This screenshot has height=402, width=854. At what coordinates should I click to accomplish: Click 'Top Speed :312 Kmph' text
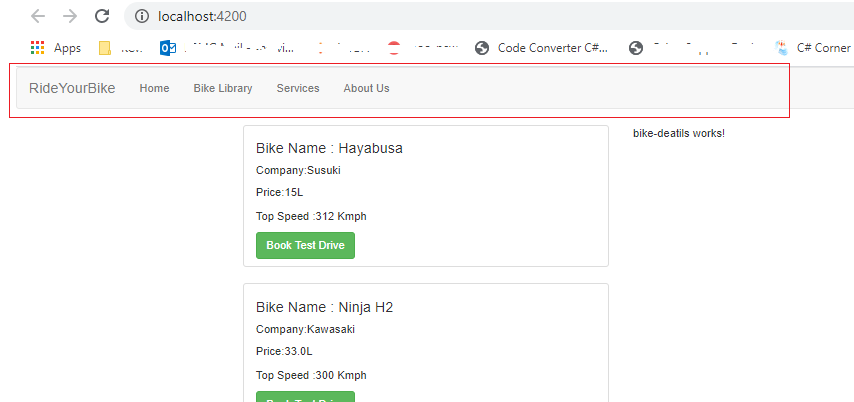(311, 216)
